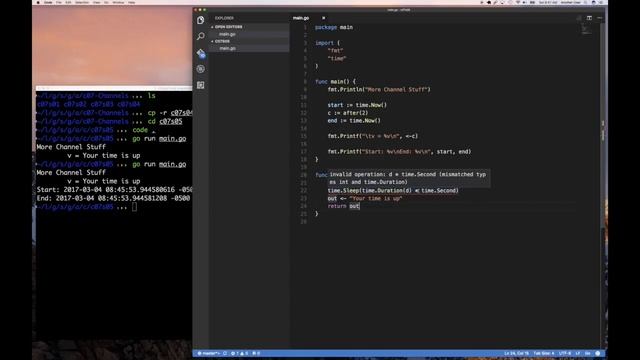640x360 pixels.
Task: Open the Debug view in activity bar
Action: (200, 69)
